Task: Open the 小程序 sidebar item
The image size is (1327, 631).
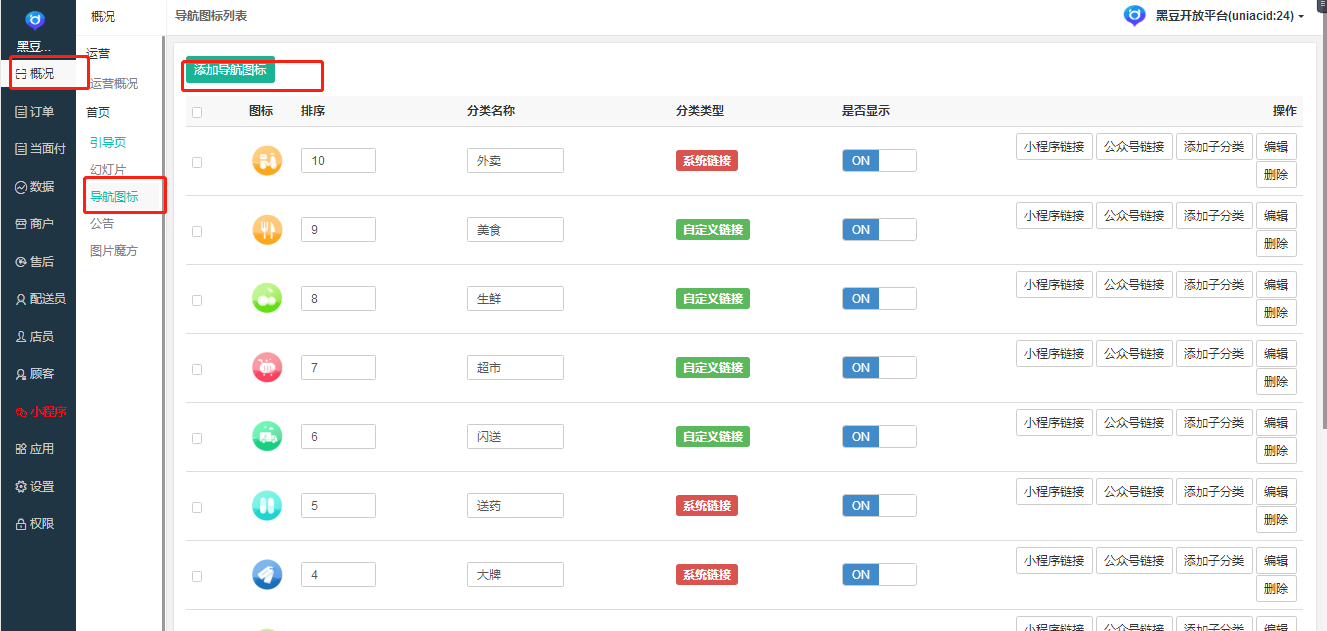Action: pyautogui.click(x=41, y=411)
